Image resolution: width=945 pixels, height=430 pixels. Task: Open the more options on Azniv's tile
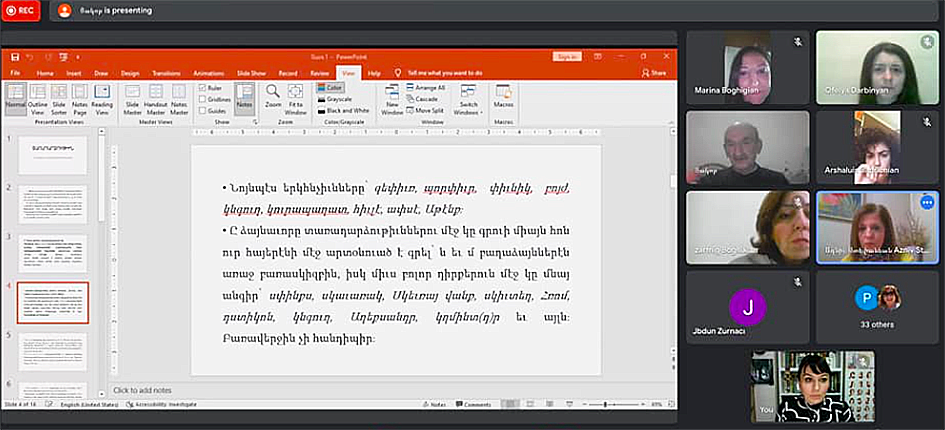(926, 202)
